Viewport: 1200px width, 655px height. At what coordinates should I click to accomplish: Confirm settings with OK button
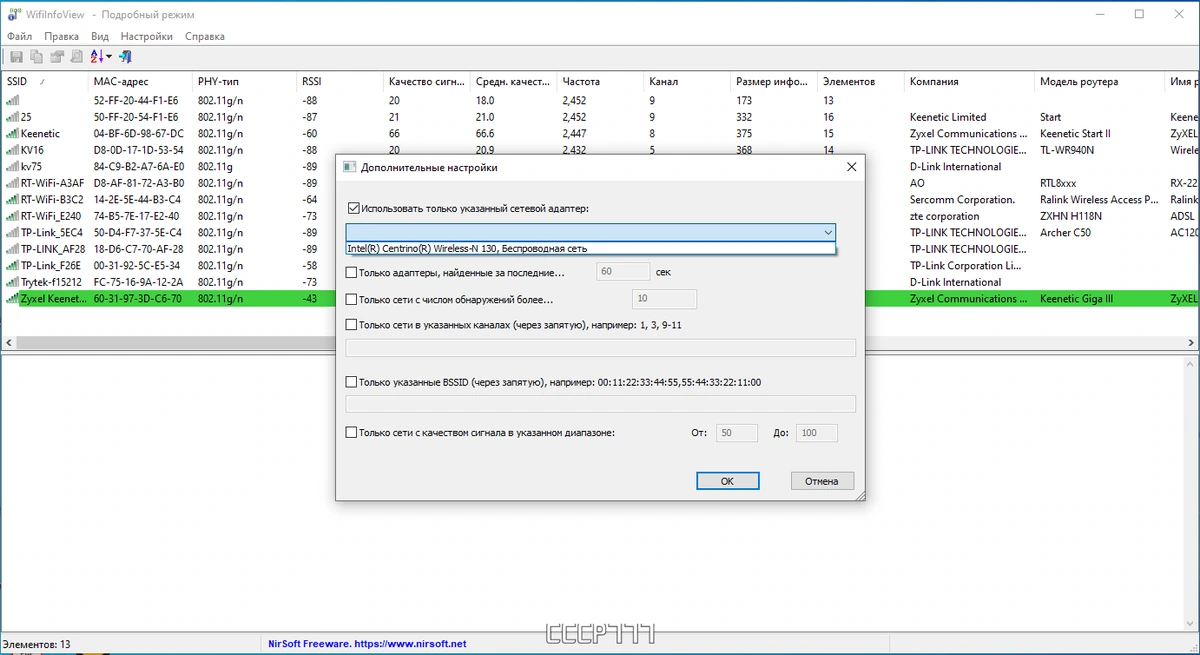pos(727,481)
